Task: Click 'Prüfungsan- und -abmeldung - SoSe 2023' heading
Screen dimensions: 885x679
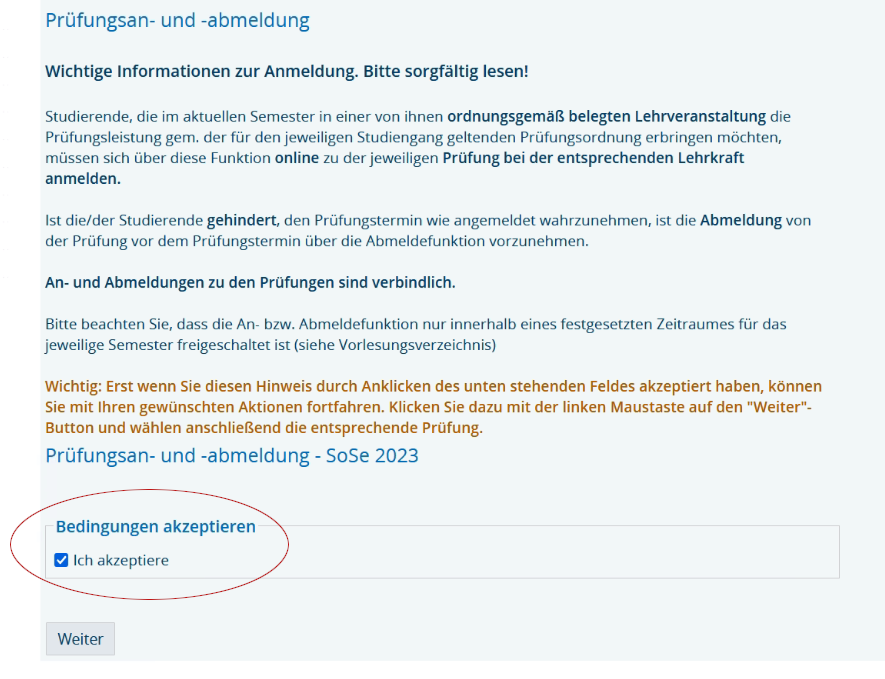Action: pyautogui.click(x=232, y=455)
